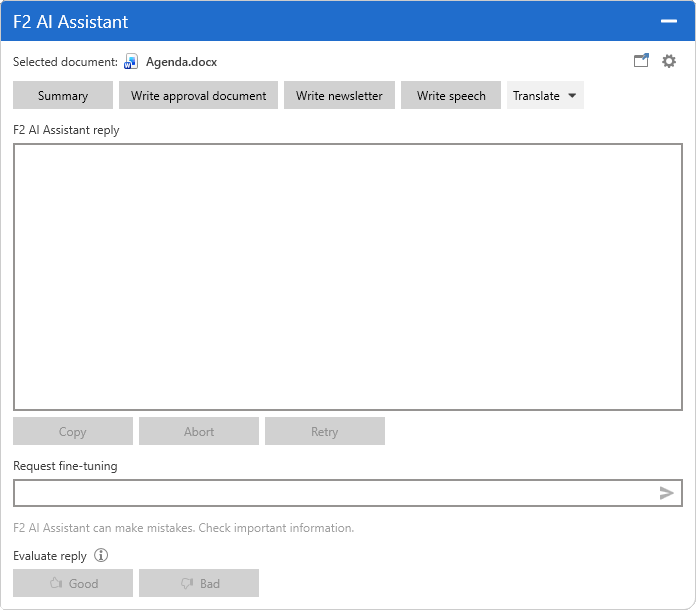
Task: Retry generating the reply
Action: (x=324, y=431)
